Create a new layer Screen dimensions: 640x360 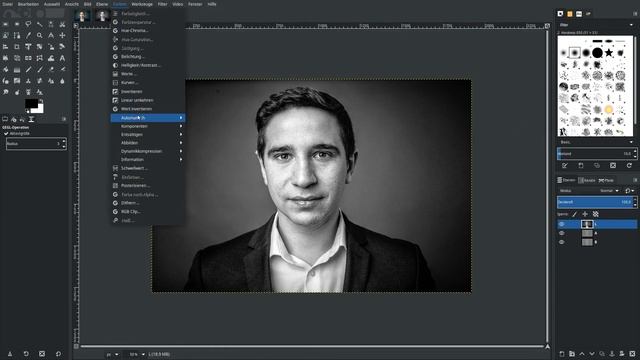pyautogui.click(x=562, y=353)
